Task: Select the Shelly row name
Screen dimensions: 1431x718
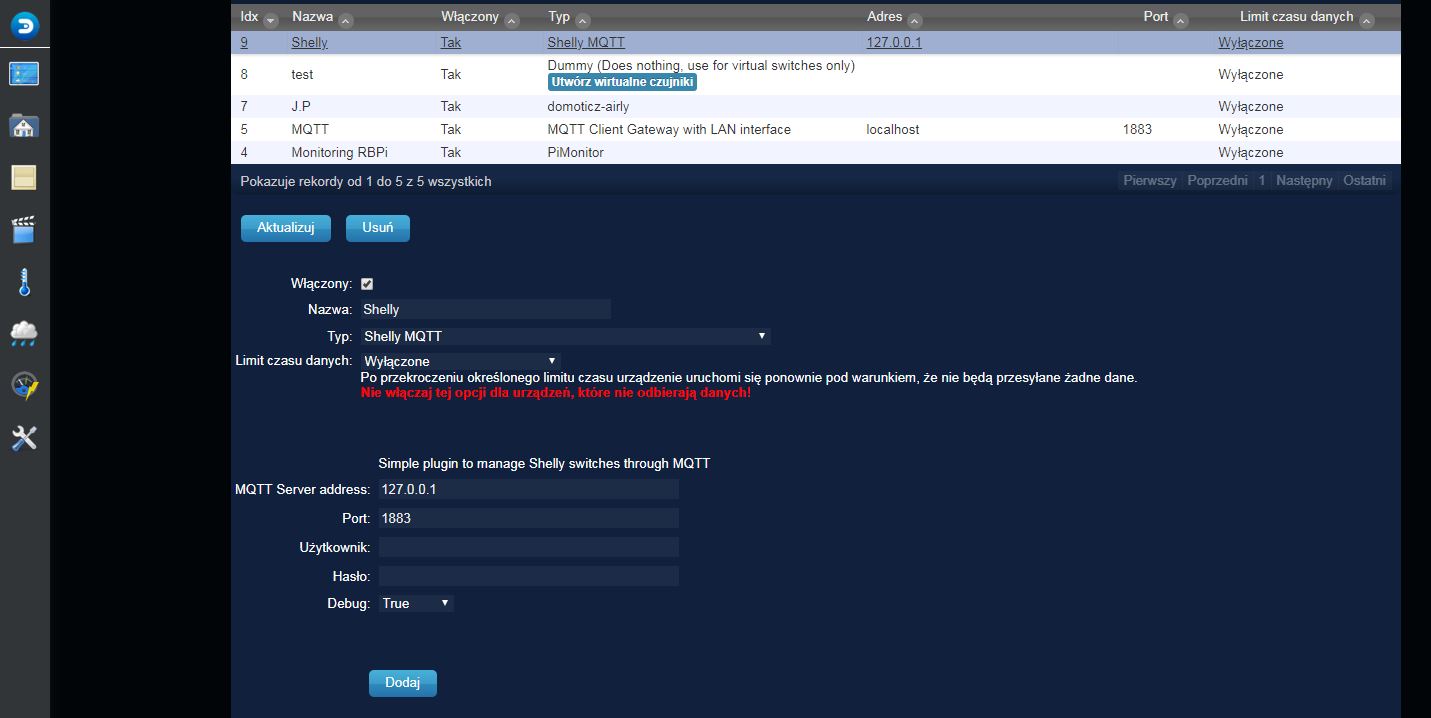Action: 309,43
